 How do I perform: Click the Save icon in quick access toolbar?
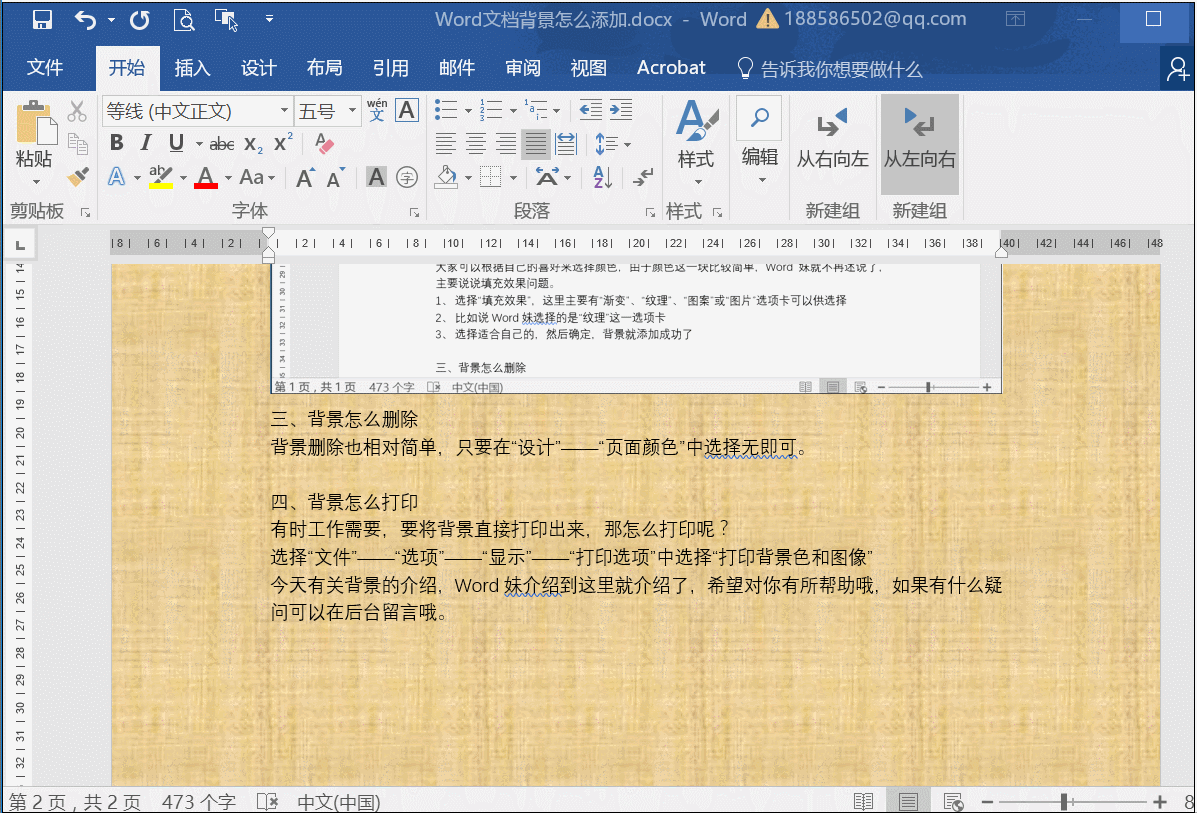click(40, 19)
